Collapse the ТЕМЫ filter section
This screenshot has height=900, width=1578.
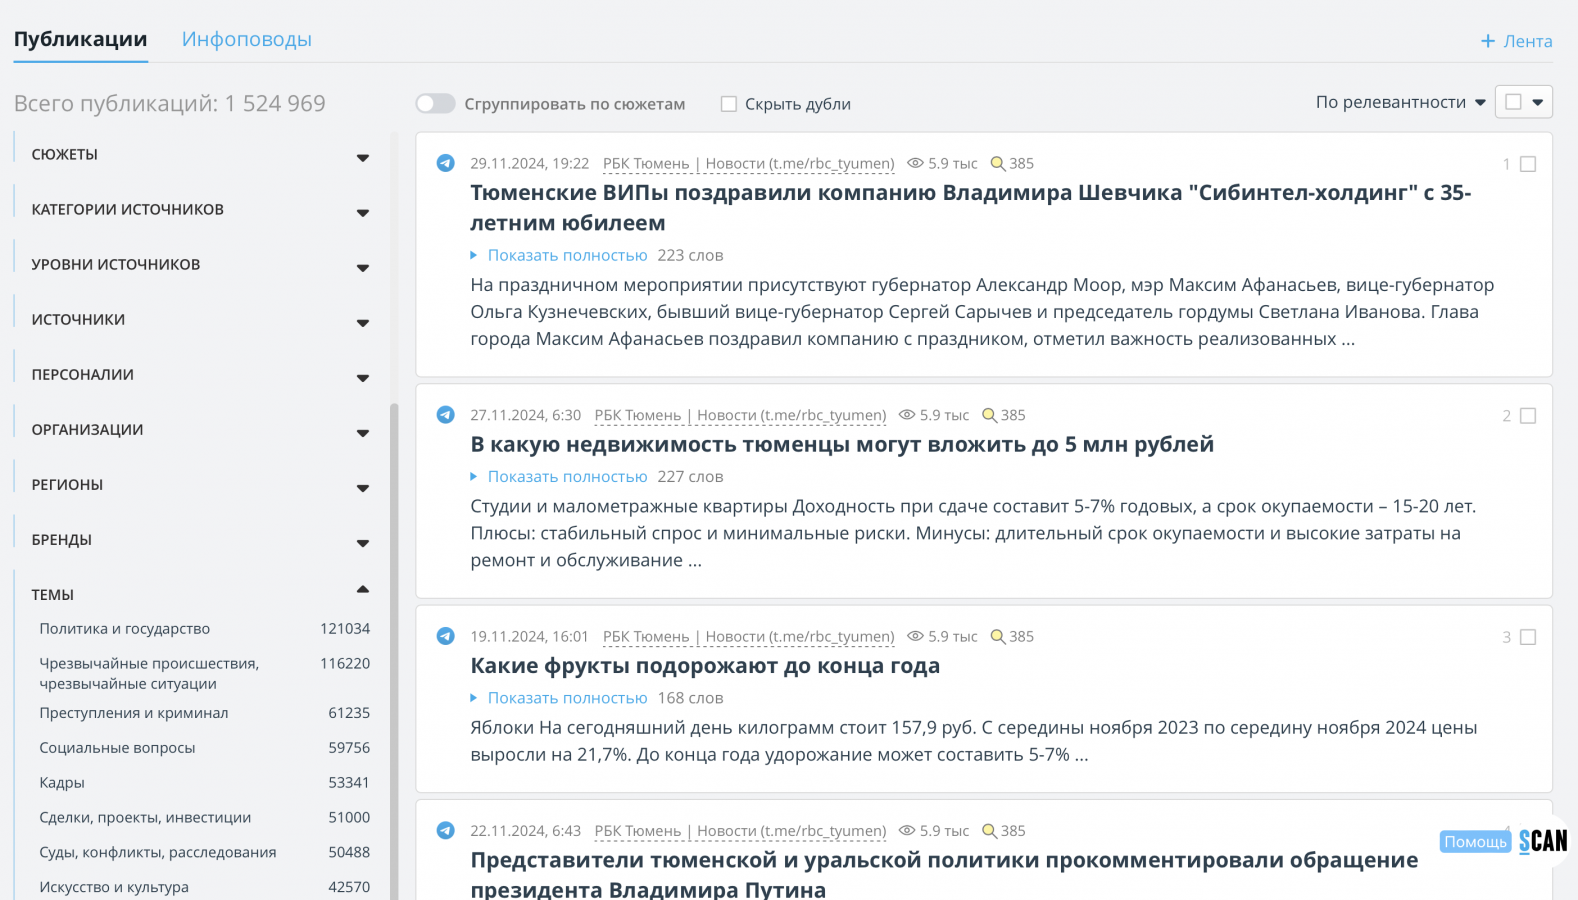[363, 590]
